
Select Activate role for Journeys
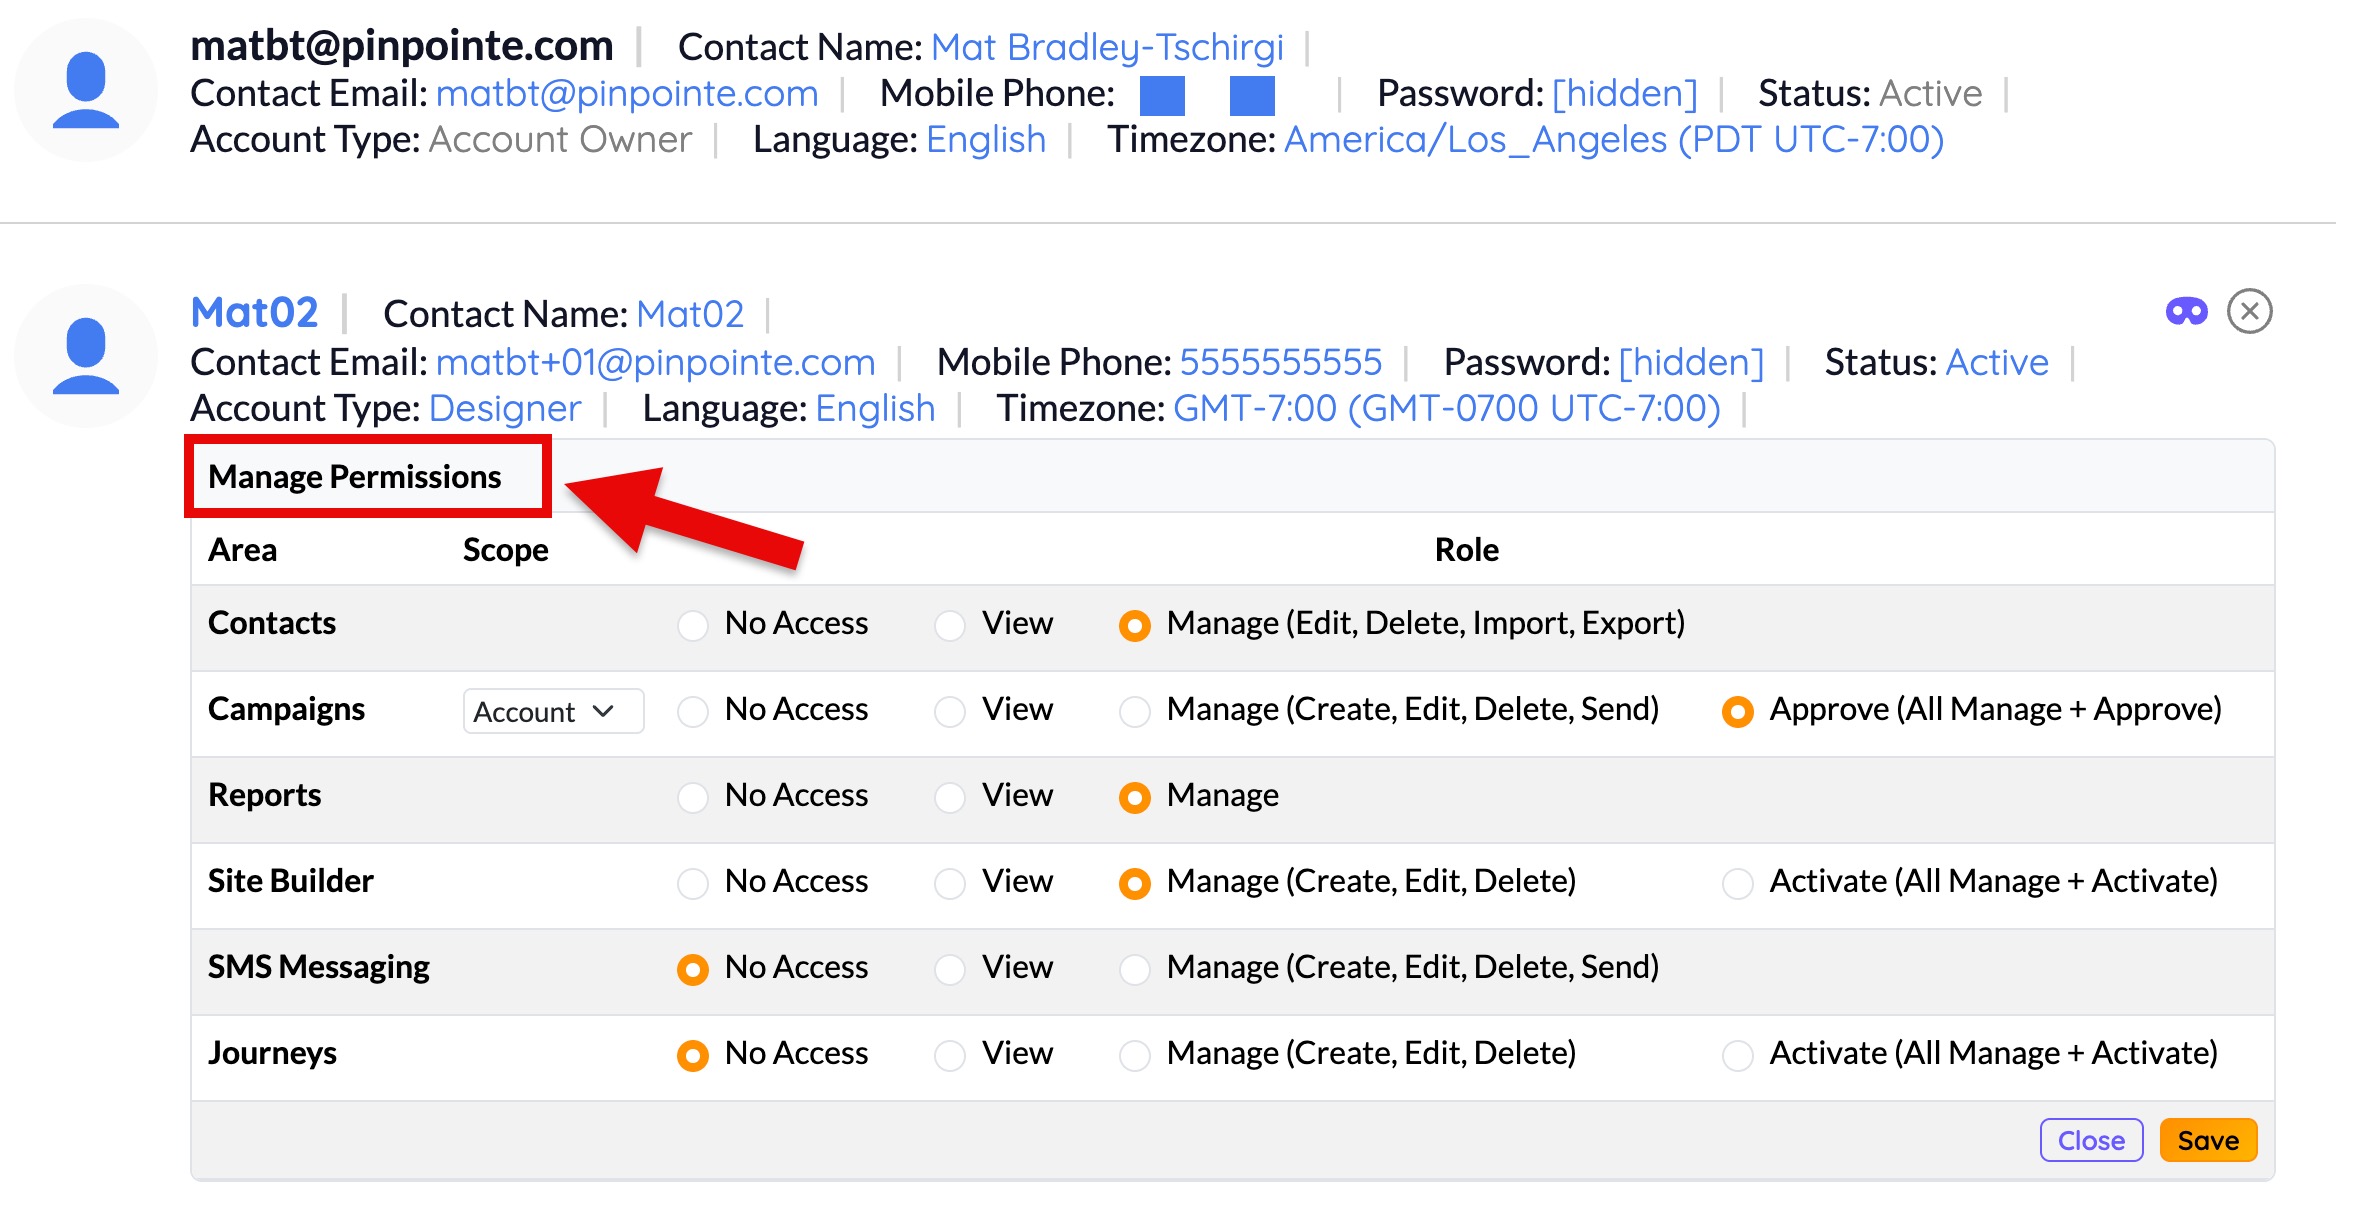1737,1056
